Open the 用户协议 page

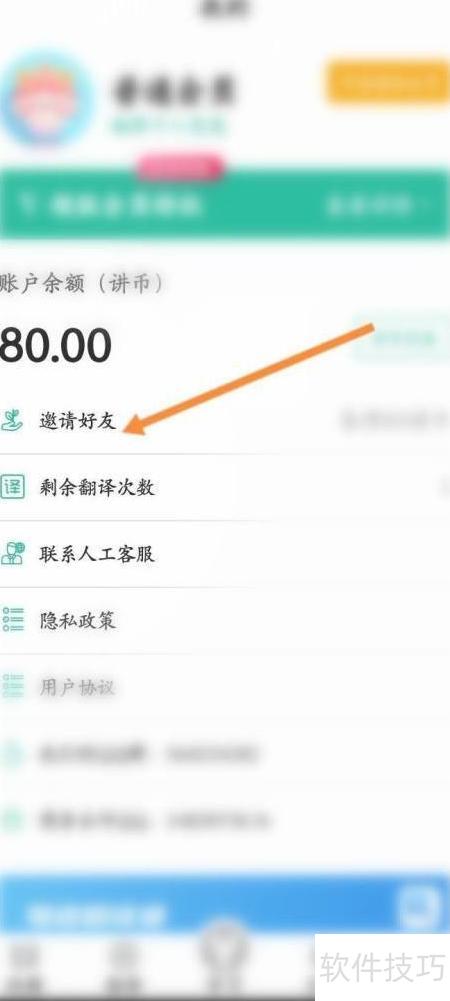(225, 686)
